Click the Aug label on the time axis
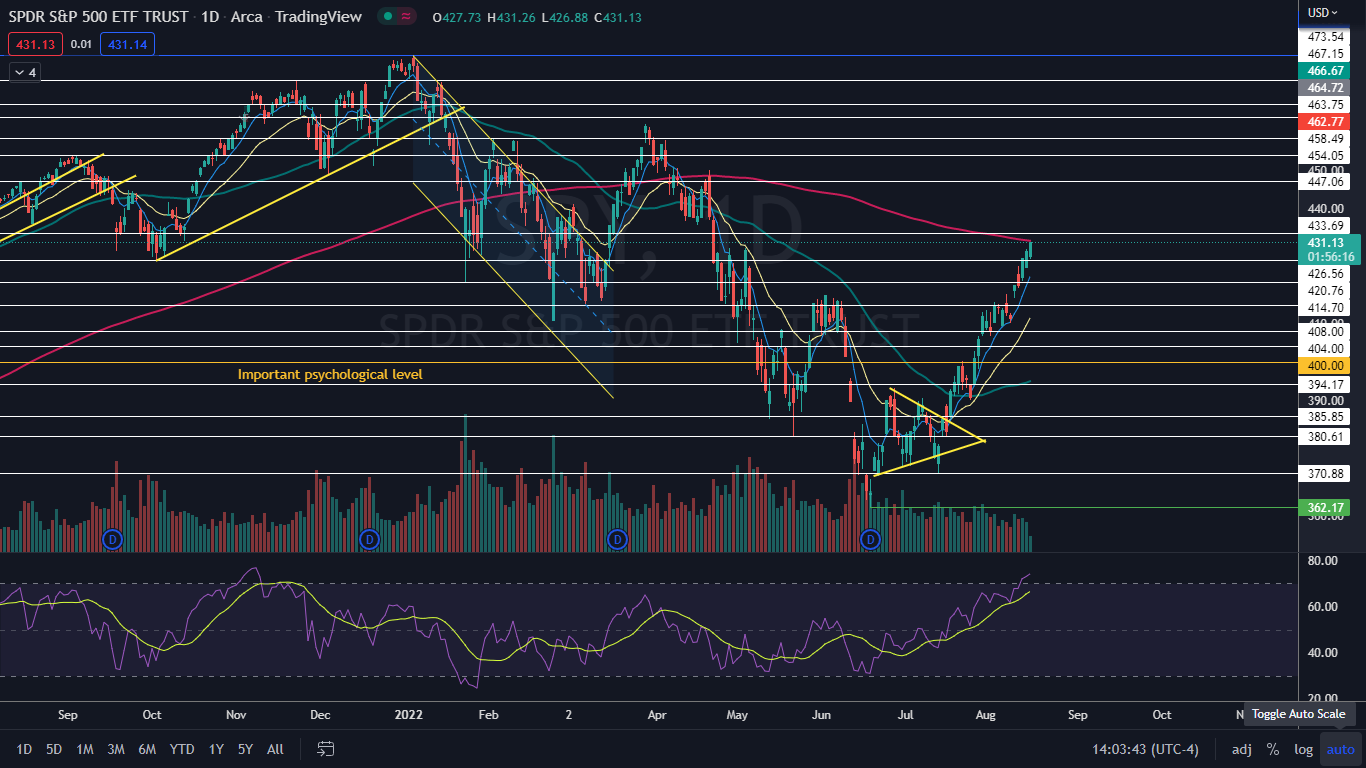Image resolution: width=1366 pixels, height=768 pixels. 985,716
